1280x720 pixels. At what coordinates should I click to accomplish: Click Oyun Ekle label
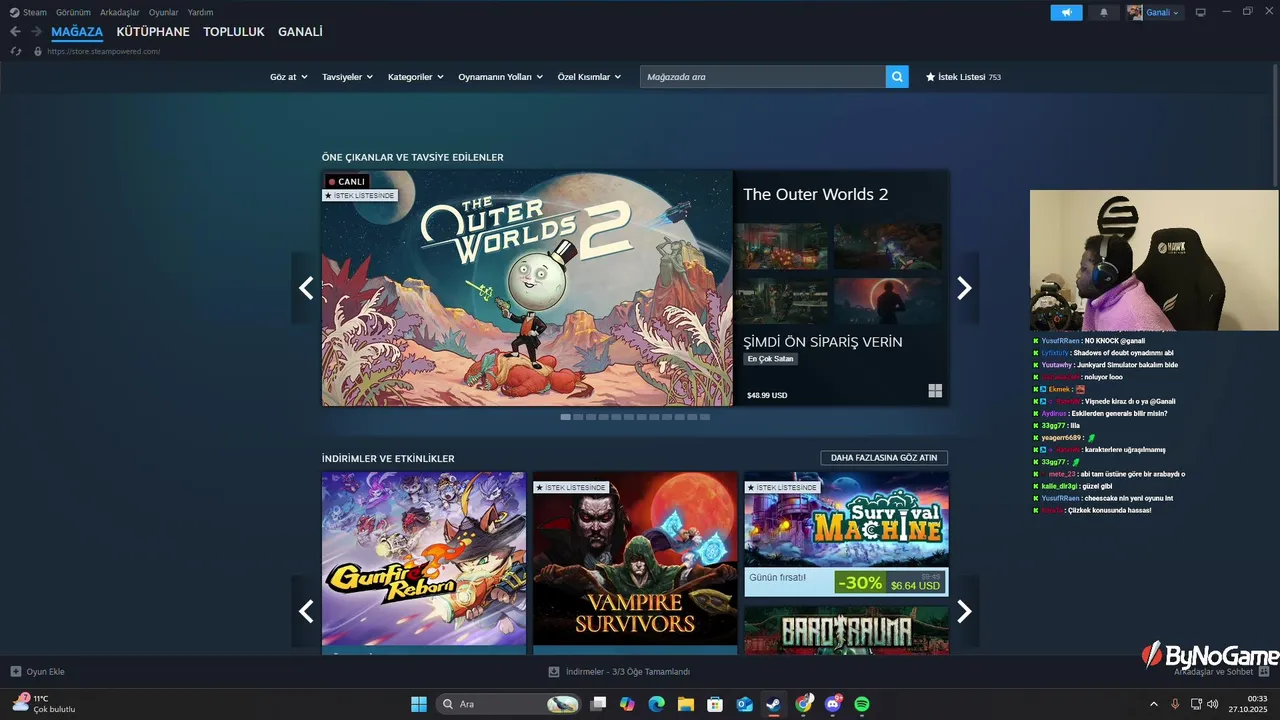coord(45,672)
